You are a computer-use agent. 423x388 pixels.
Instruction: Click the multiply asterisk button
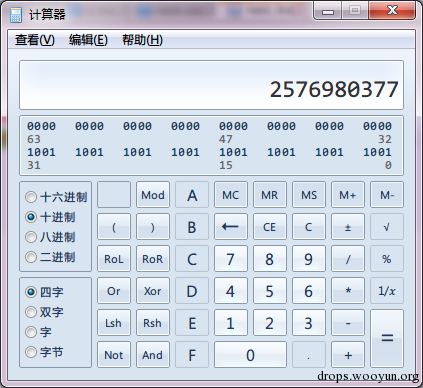click(348, 291)
